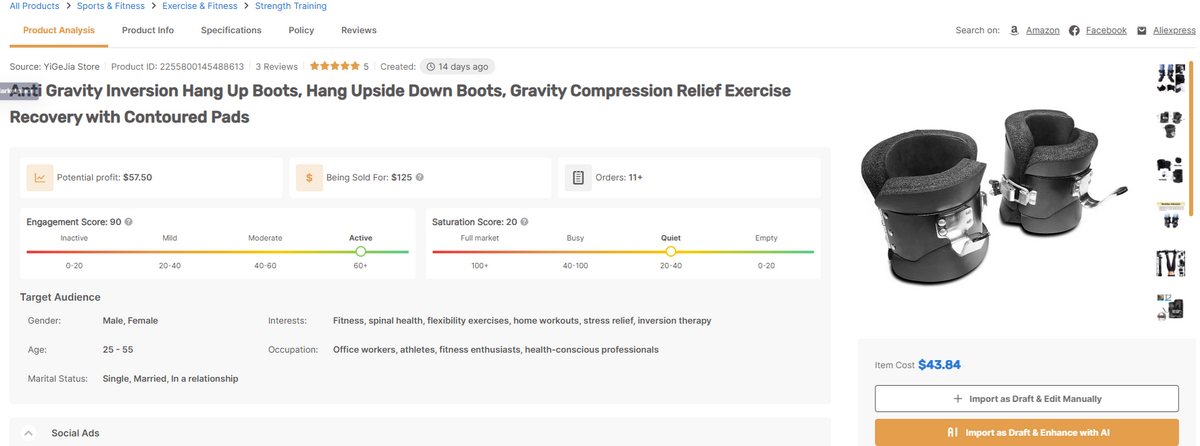Click the Facebook logo icon
Screen dimensions: 1200x446
pos(1074,30)
